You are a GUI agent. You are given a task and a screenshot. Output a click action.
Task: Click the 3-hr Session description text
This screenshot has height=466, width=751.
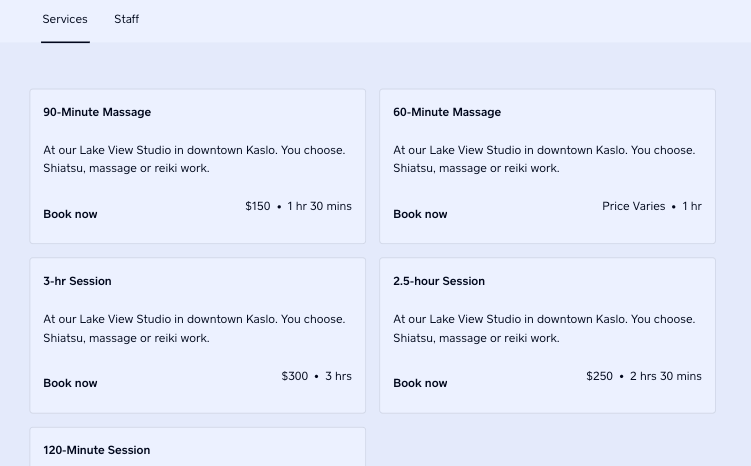(194, 328)
